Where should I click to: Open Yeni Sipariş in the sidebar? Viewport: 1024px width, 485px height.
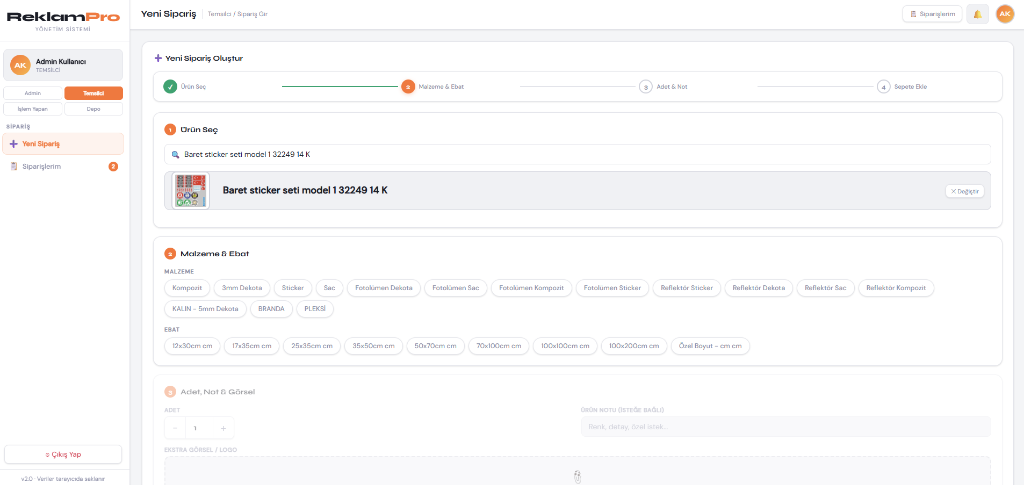point(63,144)
